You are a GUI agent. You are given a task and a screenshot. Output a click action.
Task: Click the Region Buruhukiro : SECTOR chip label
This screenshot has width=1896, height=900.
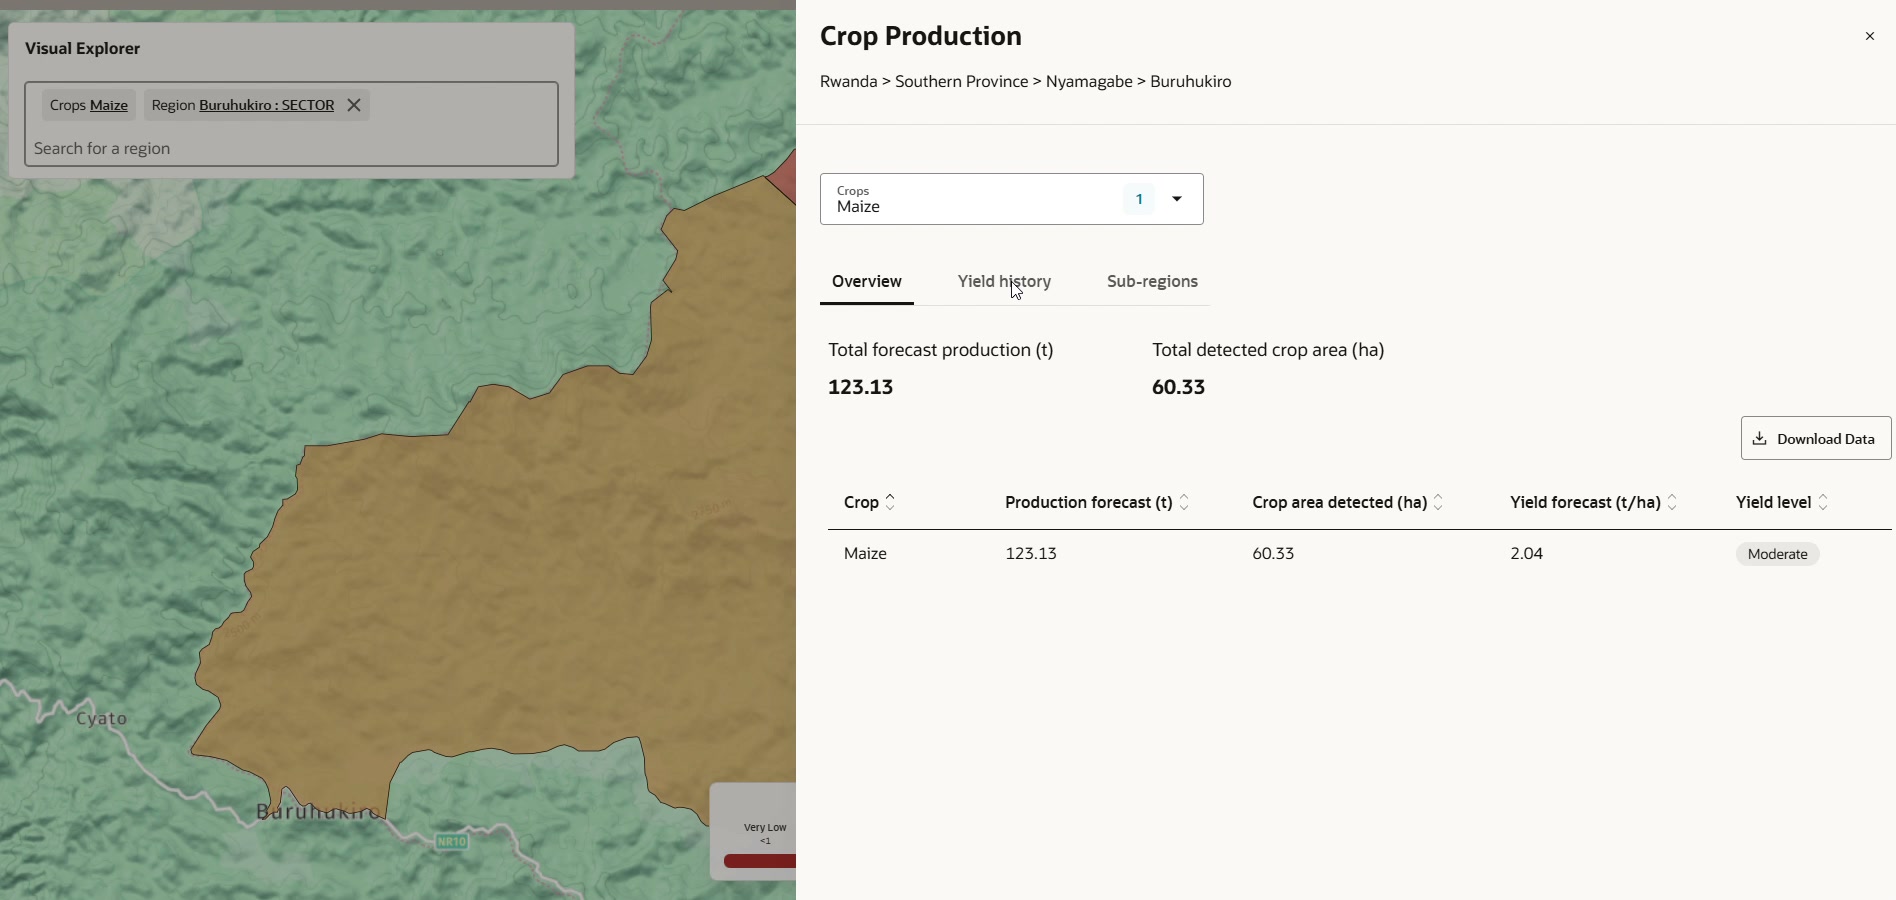tap(243, 105)
